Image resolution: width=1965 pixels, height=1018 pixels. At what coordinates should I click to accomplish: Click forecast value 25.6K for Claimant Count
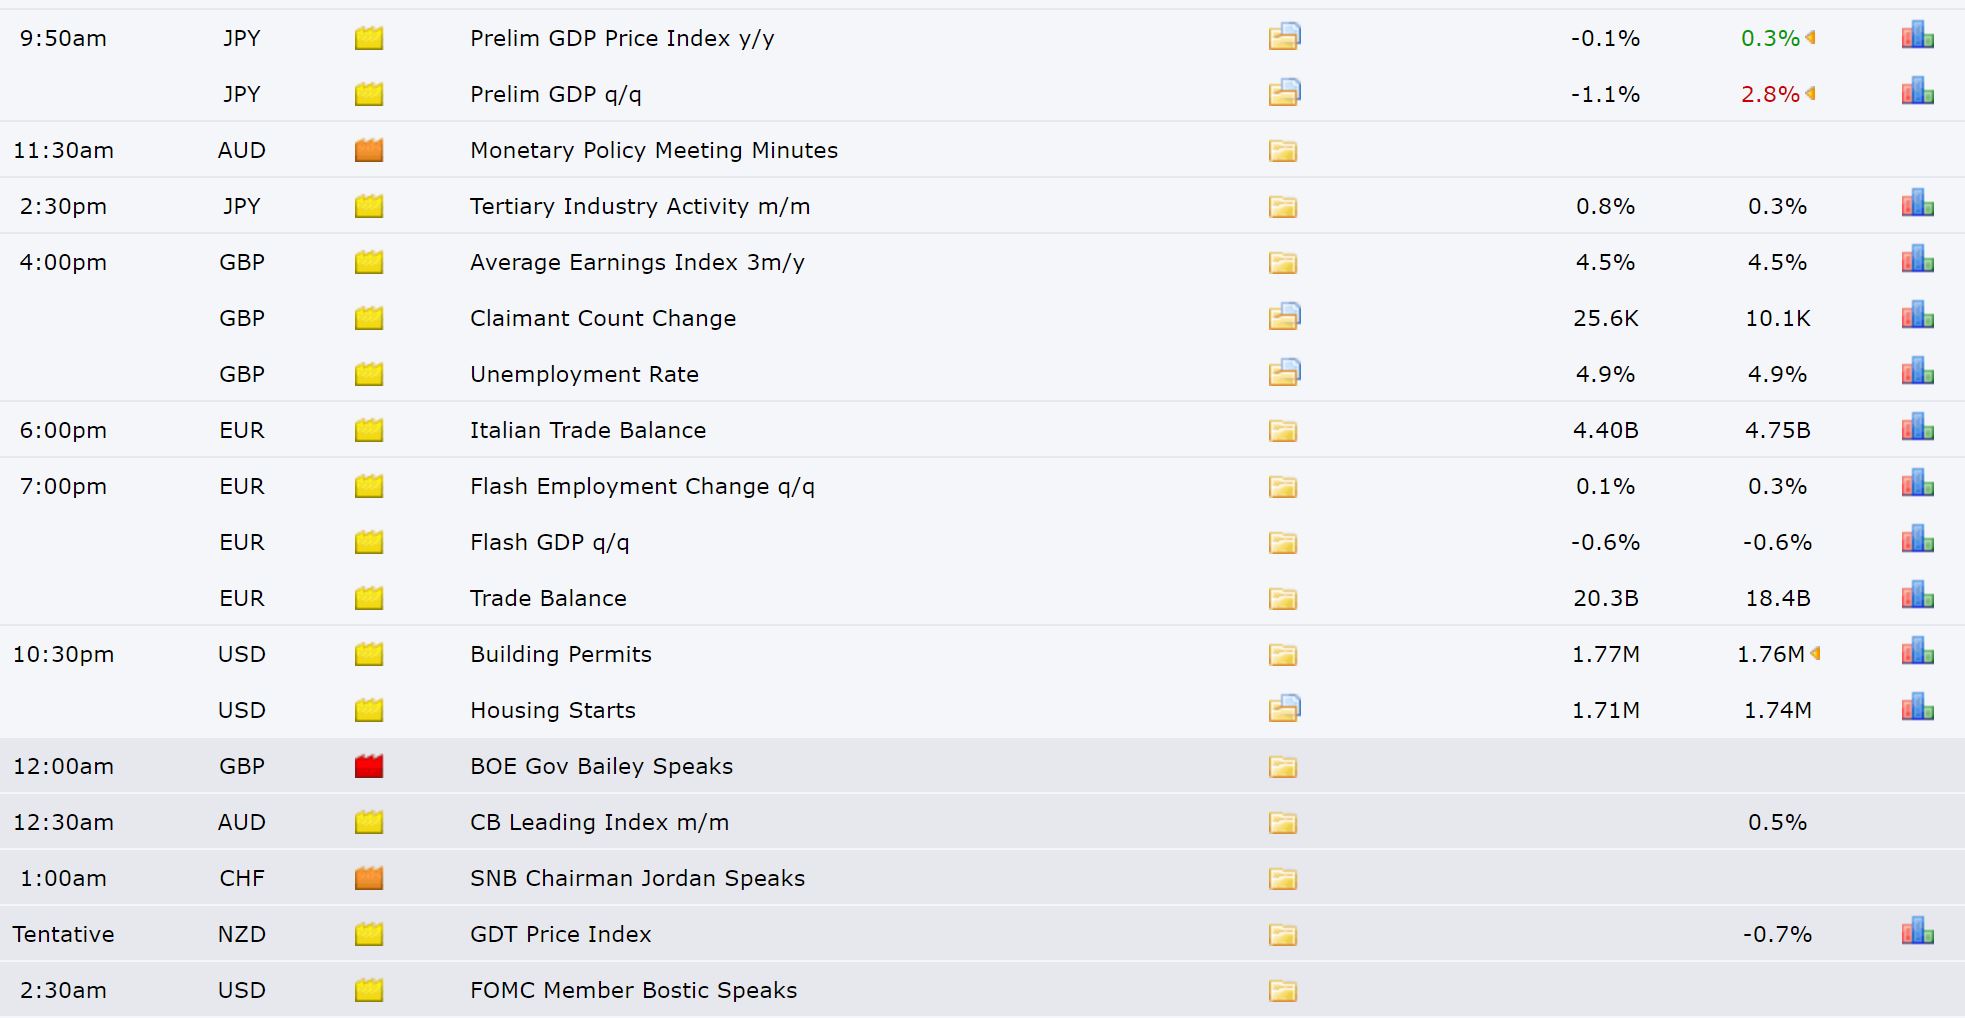pos(1606,319)
